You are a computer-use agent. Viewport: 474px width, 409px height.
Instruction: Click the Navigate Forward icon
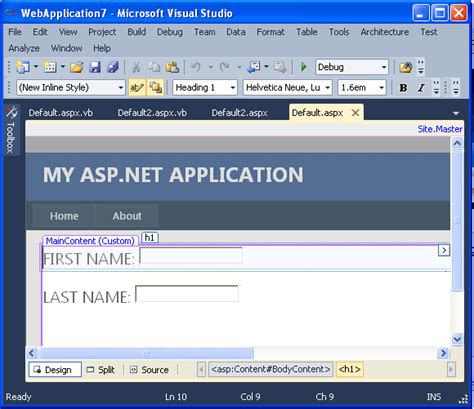(x=280, y=68)
